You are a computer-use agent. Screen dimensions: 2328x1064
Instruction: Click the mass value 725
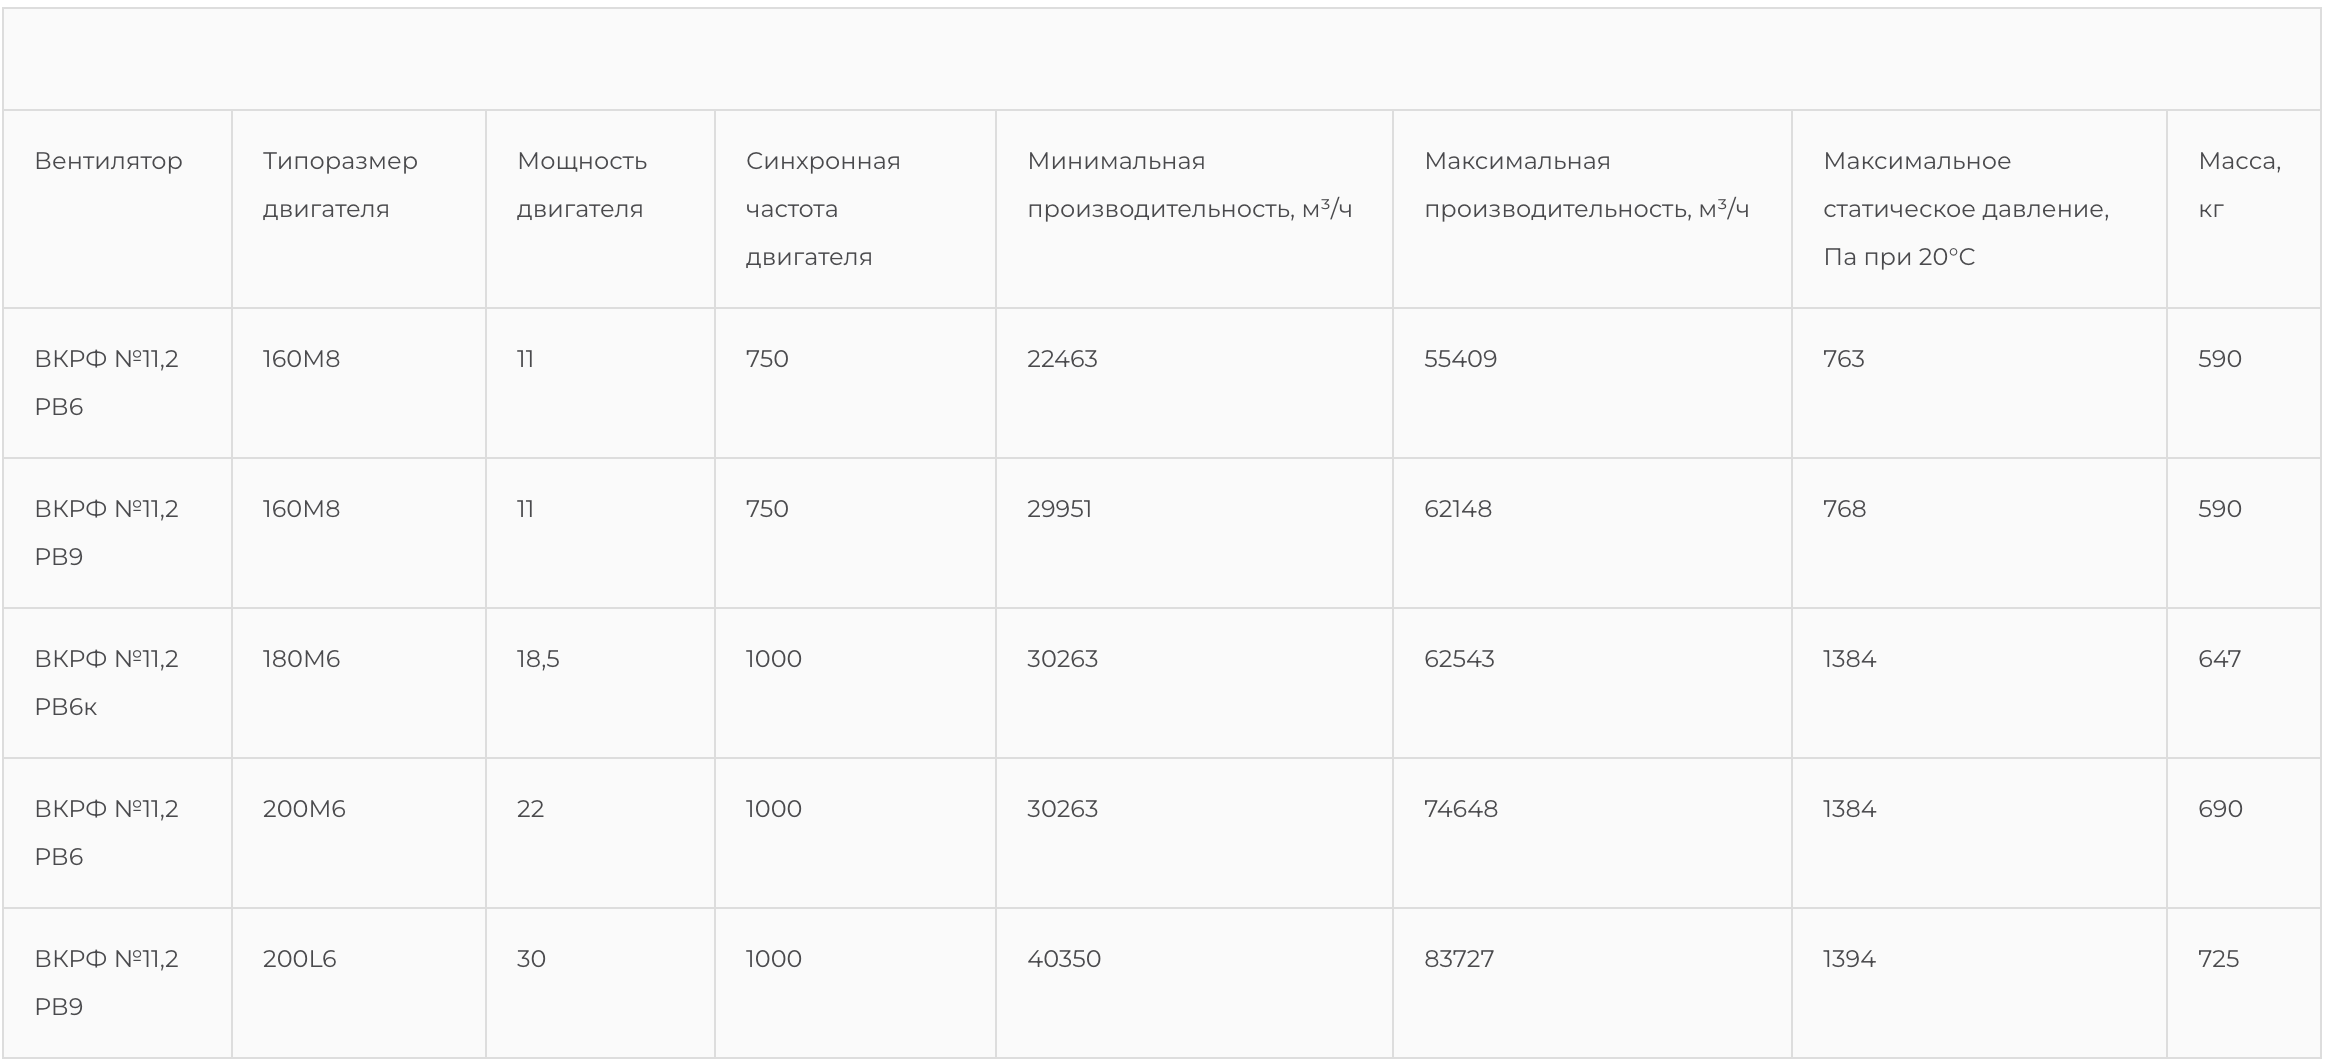pos(2218,959)
